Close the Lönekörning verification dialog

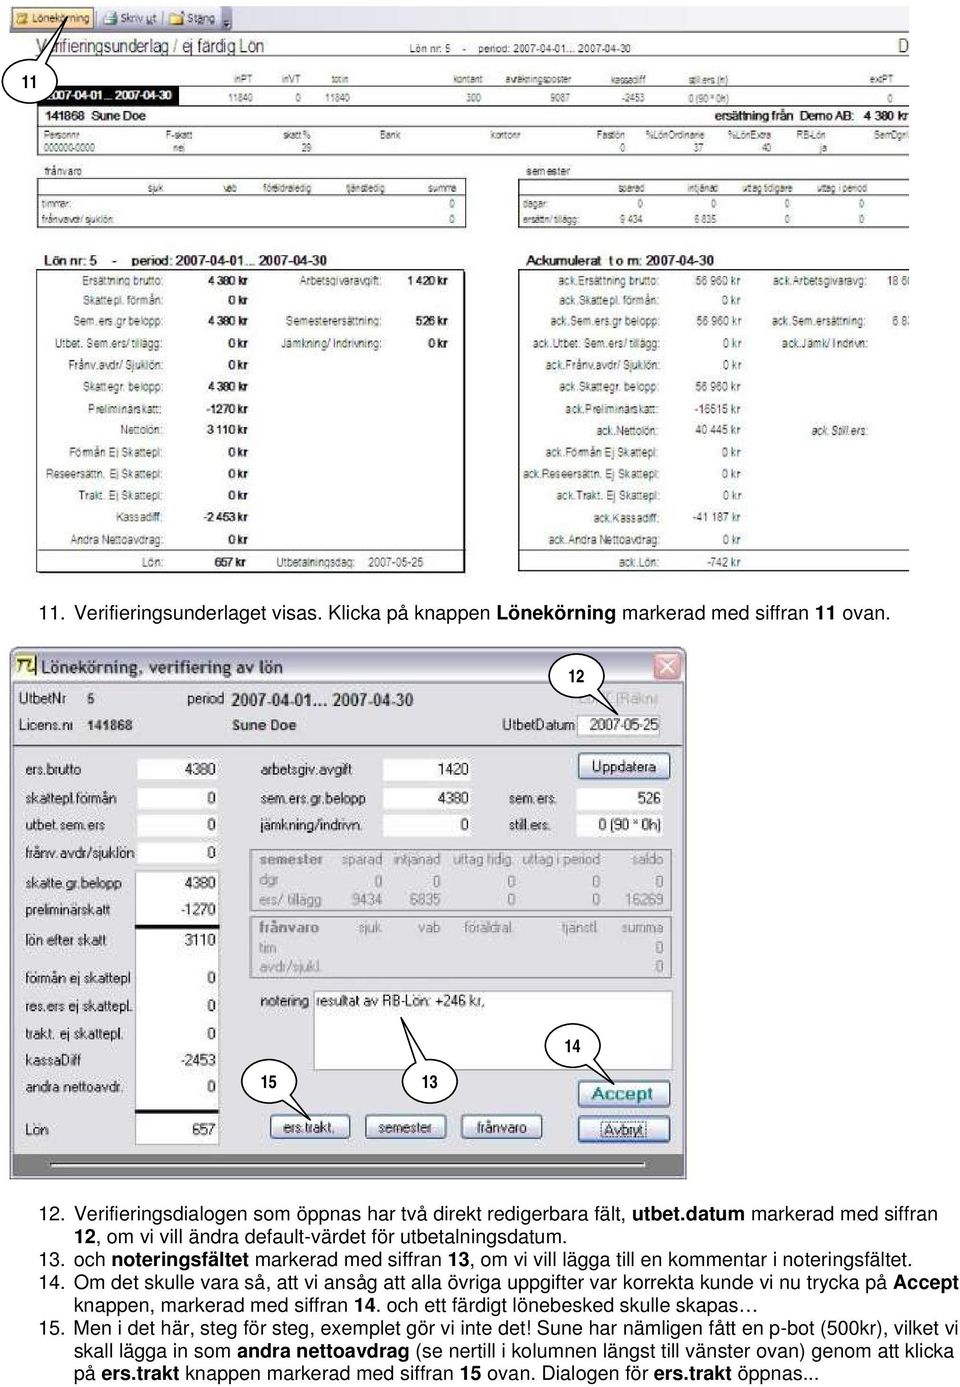point(666,666)
